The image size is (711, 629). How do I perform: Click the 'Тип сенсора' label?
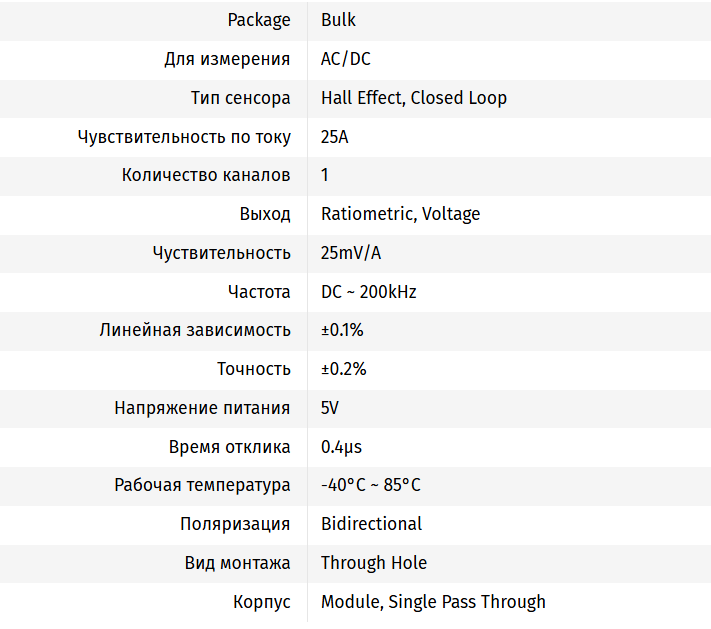240,98
